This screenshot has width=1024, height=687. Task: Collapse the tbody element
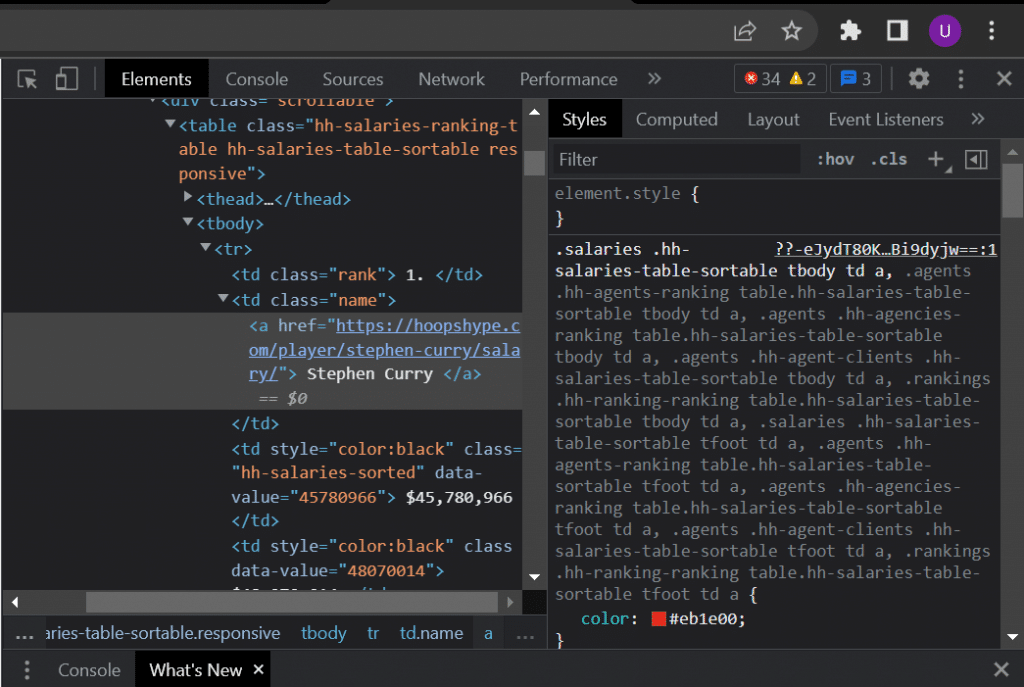click(x=187, y=223)
